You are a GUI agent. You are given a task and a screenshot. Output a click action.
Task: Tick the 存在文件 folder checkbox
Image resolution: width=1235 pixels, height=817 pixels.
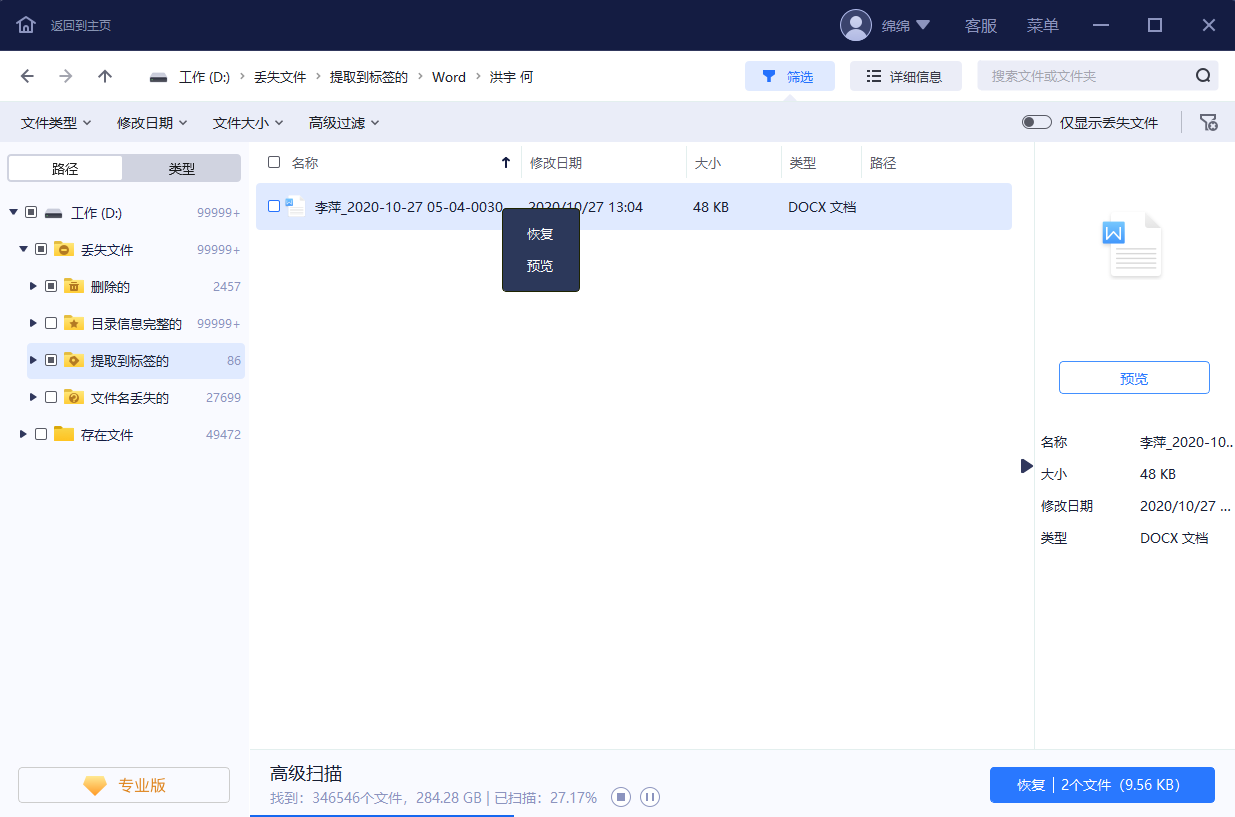click(41, 434)
